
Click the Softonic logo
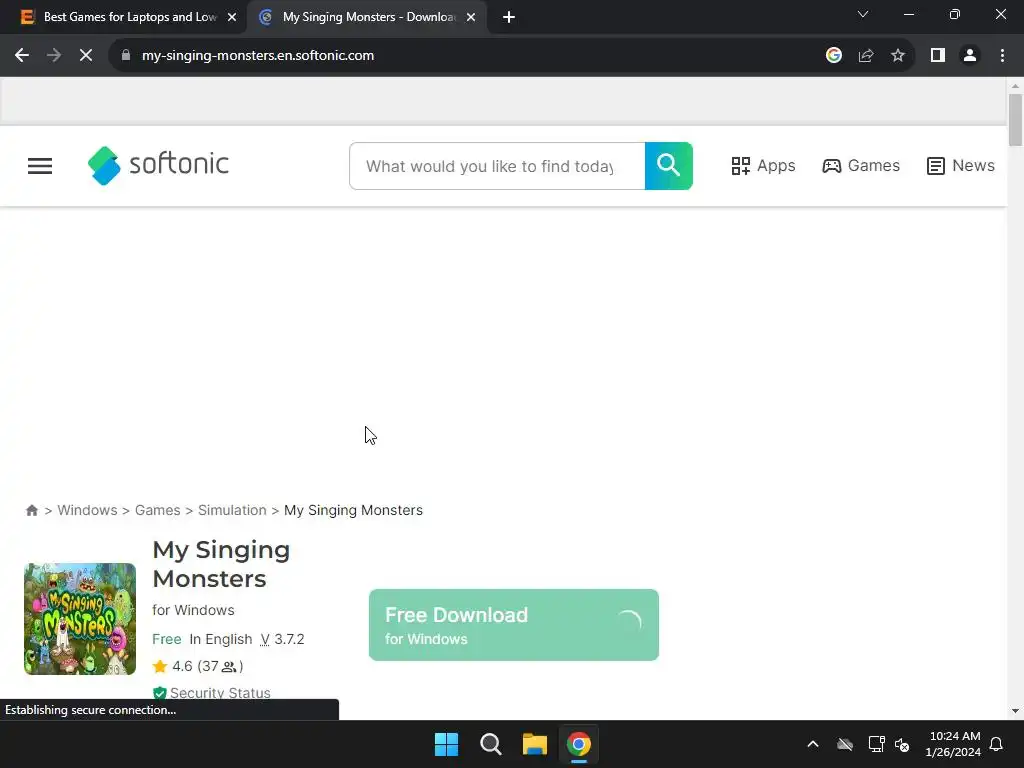[158, 165]
